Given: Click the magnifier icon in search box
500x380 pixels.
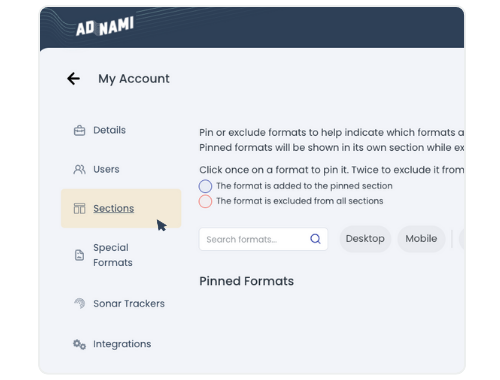Looking at the screenshot, I should click(315, 239).
